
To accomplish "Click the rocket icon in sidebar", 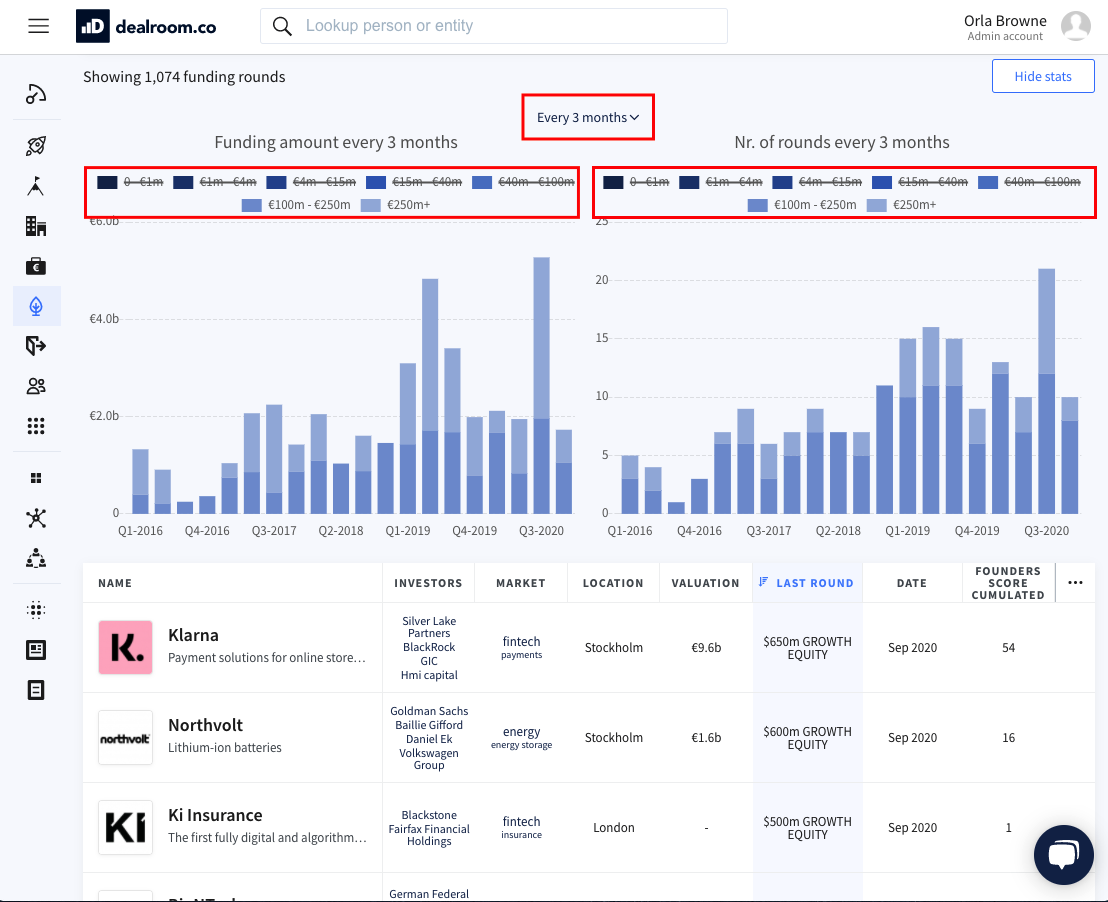I will (x=36, y=147).
